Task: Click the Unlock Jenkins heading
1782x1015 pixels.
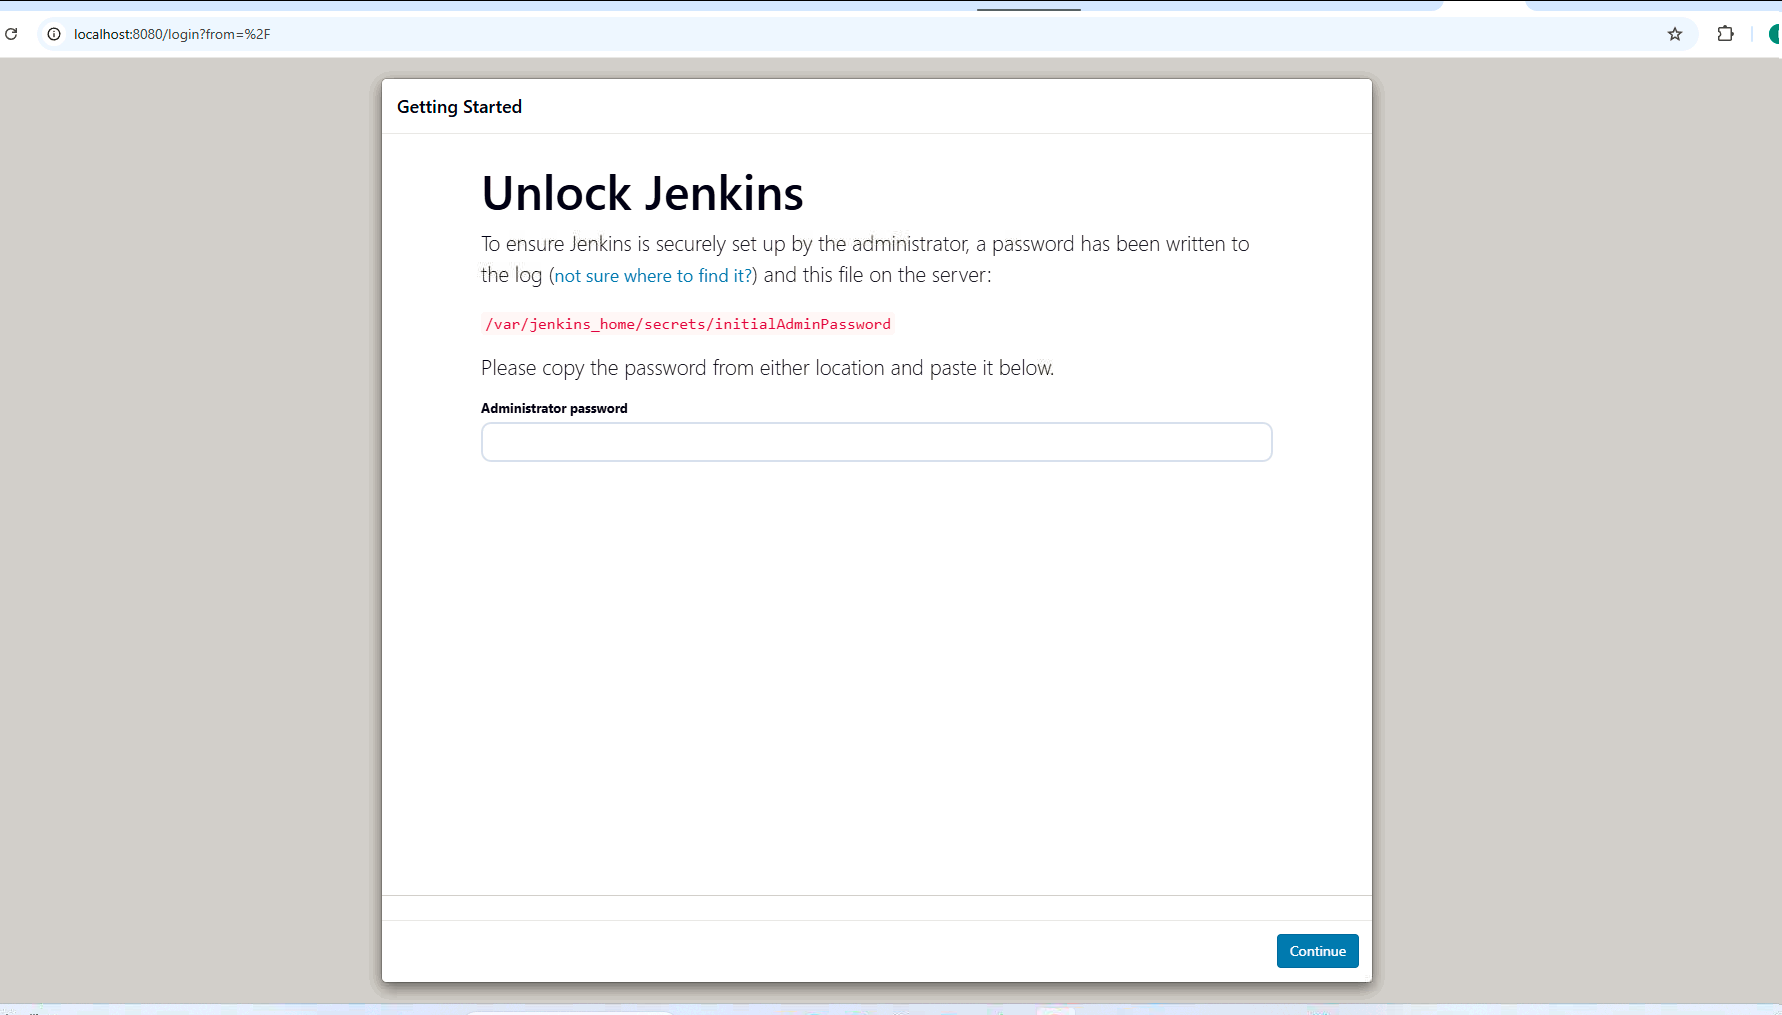Action: [x=642, y=193]
